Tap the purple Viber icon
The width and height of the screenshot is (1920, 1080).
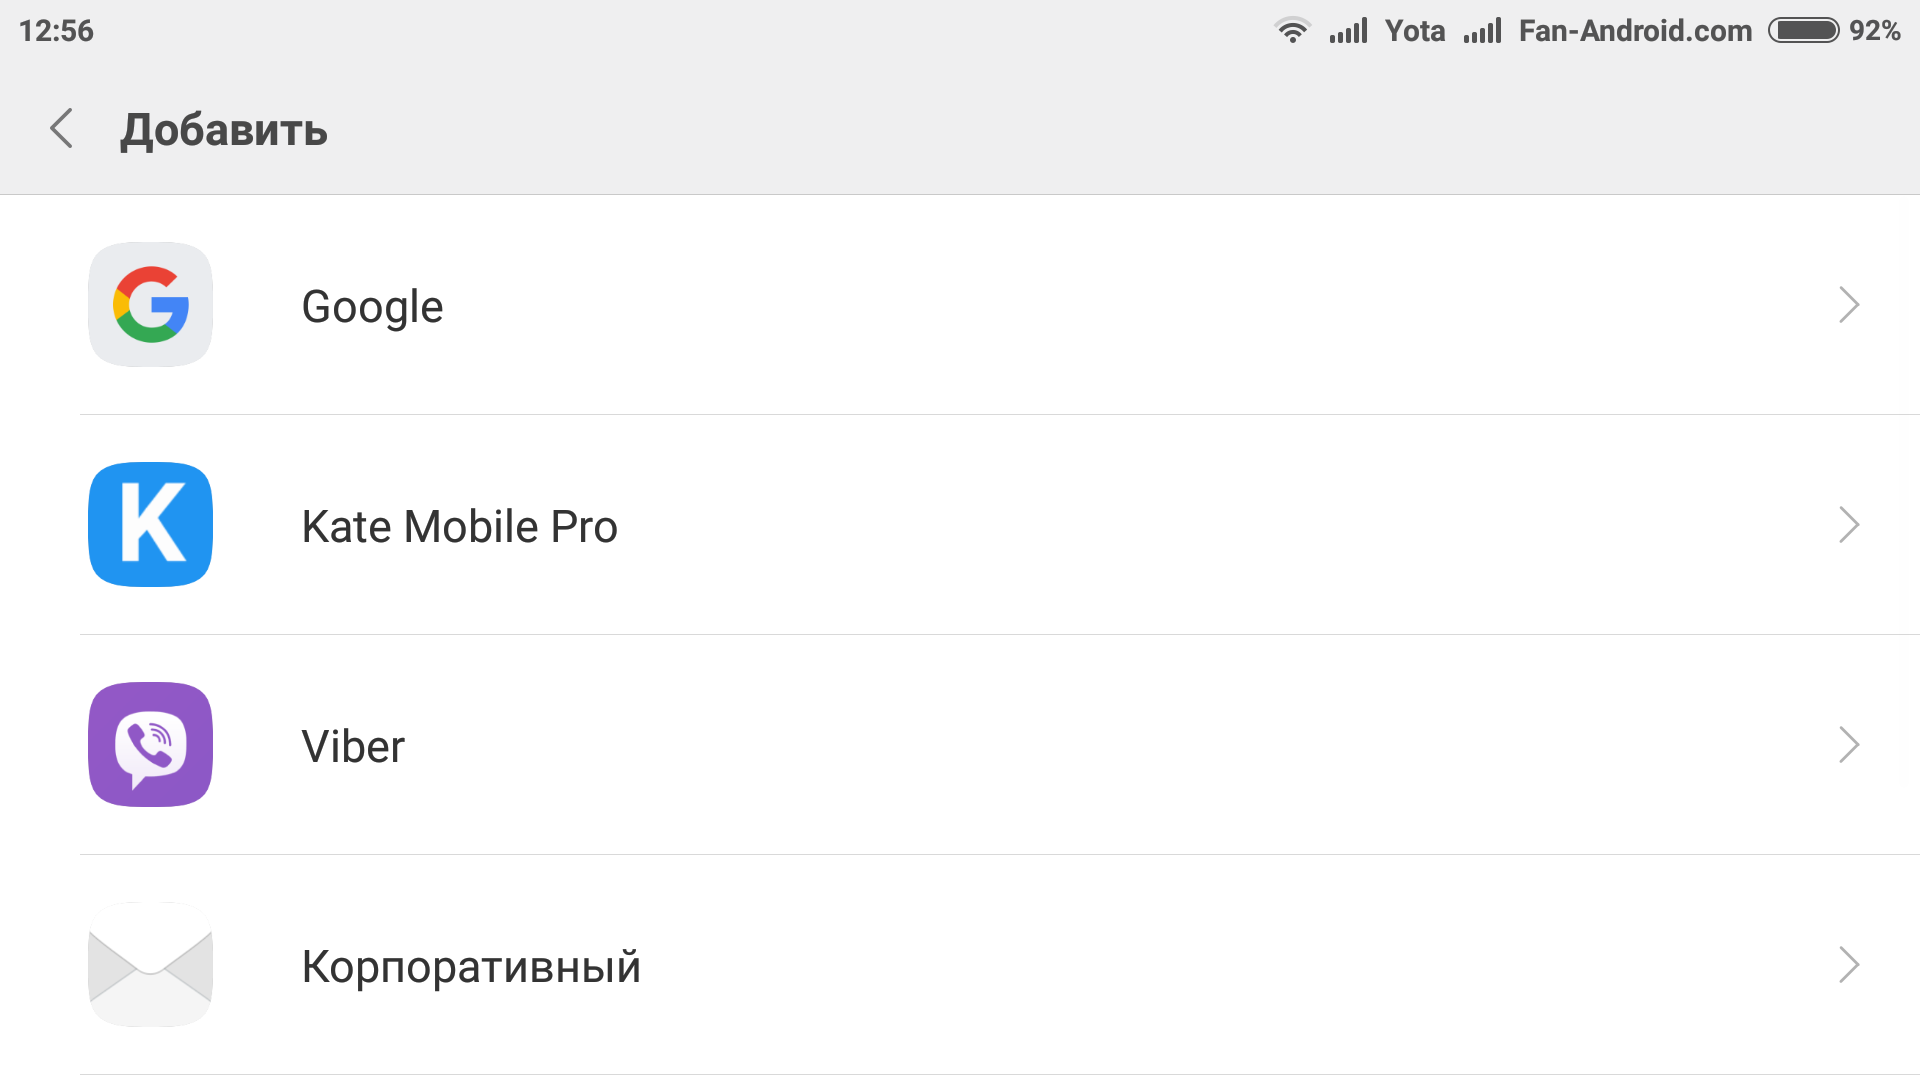(151, 745)
